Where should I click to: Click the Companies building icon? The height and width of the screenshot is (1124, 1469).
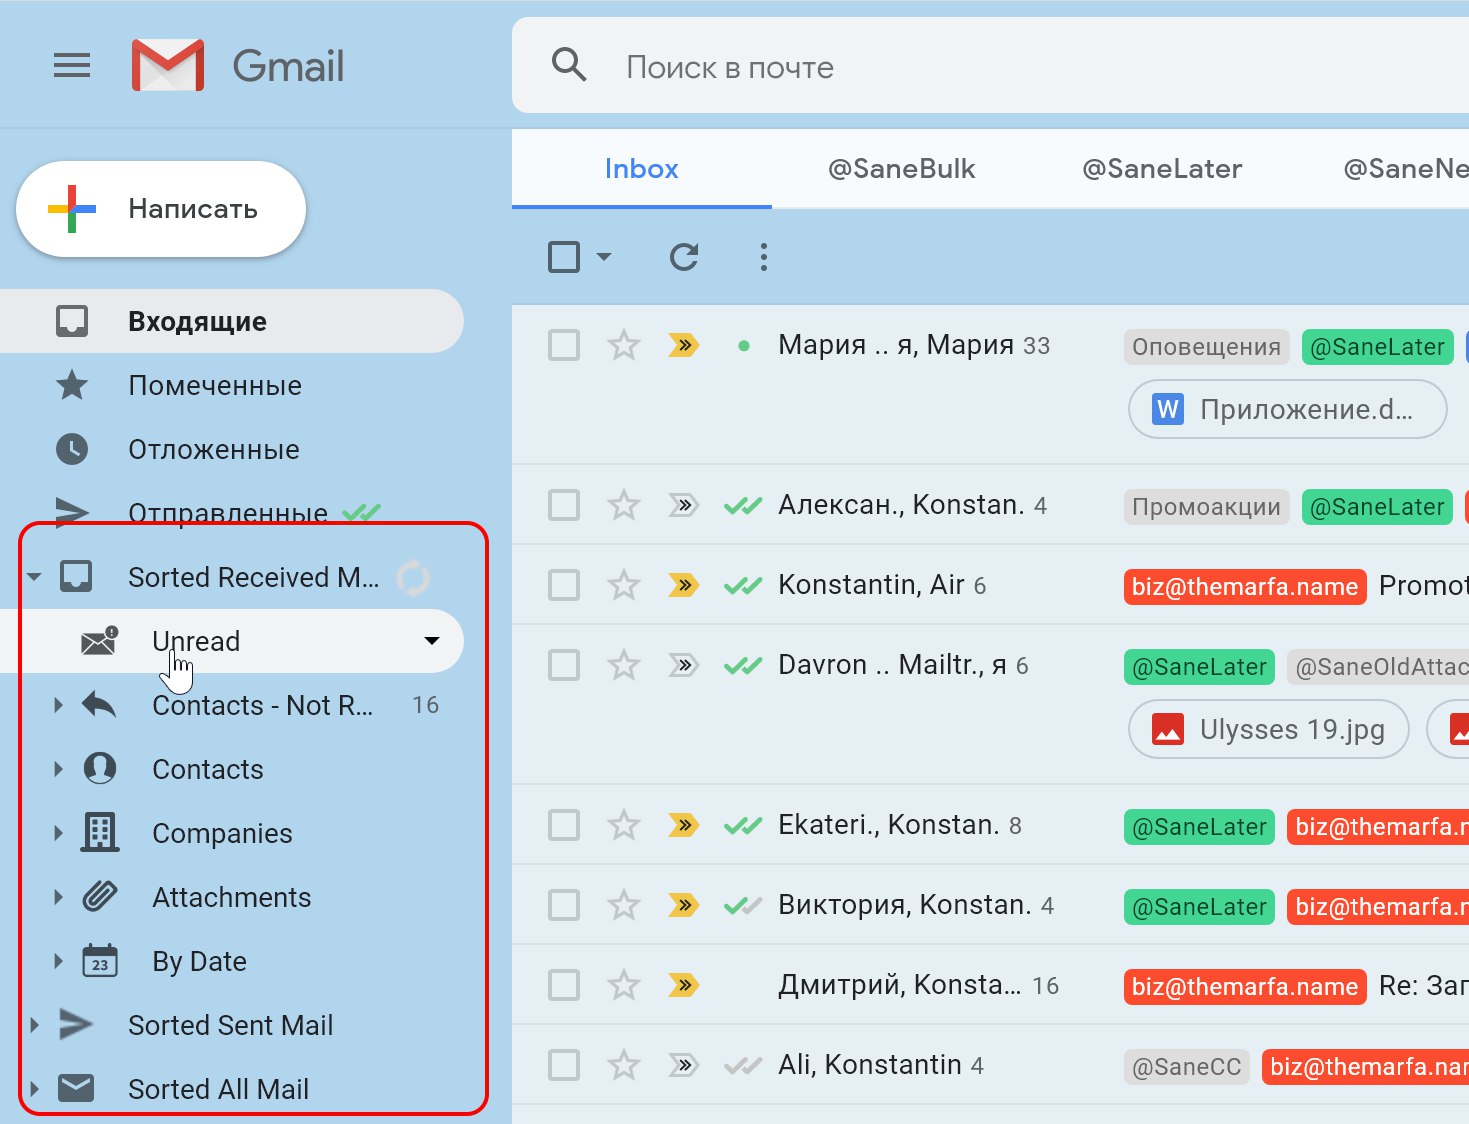pos(100,832)
